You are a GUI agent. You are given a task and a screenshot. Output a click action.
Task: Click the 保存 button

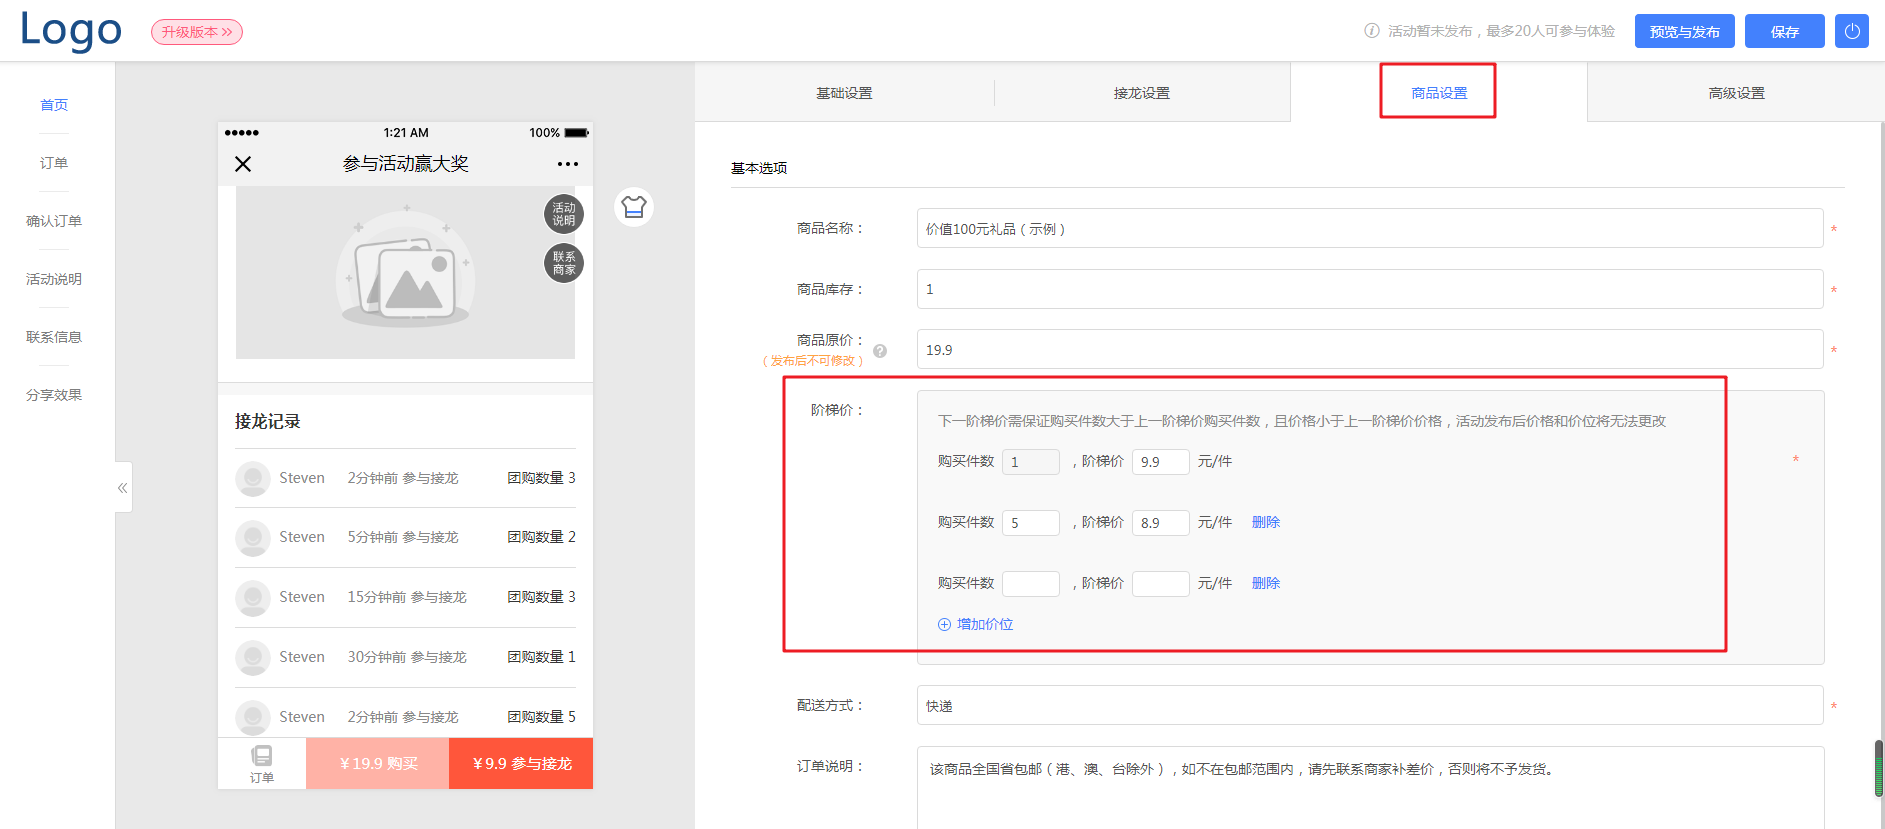(x=1784, y=31)
